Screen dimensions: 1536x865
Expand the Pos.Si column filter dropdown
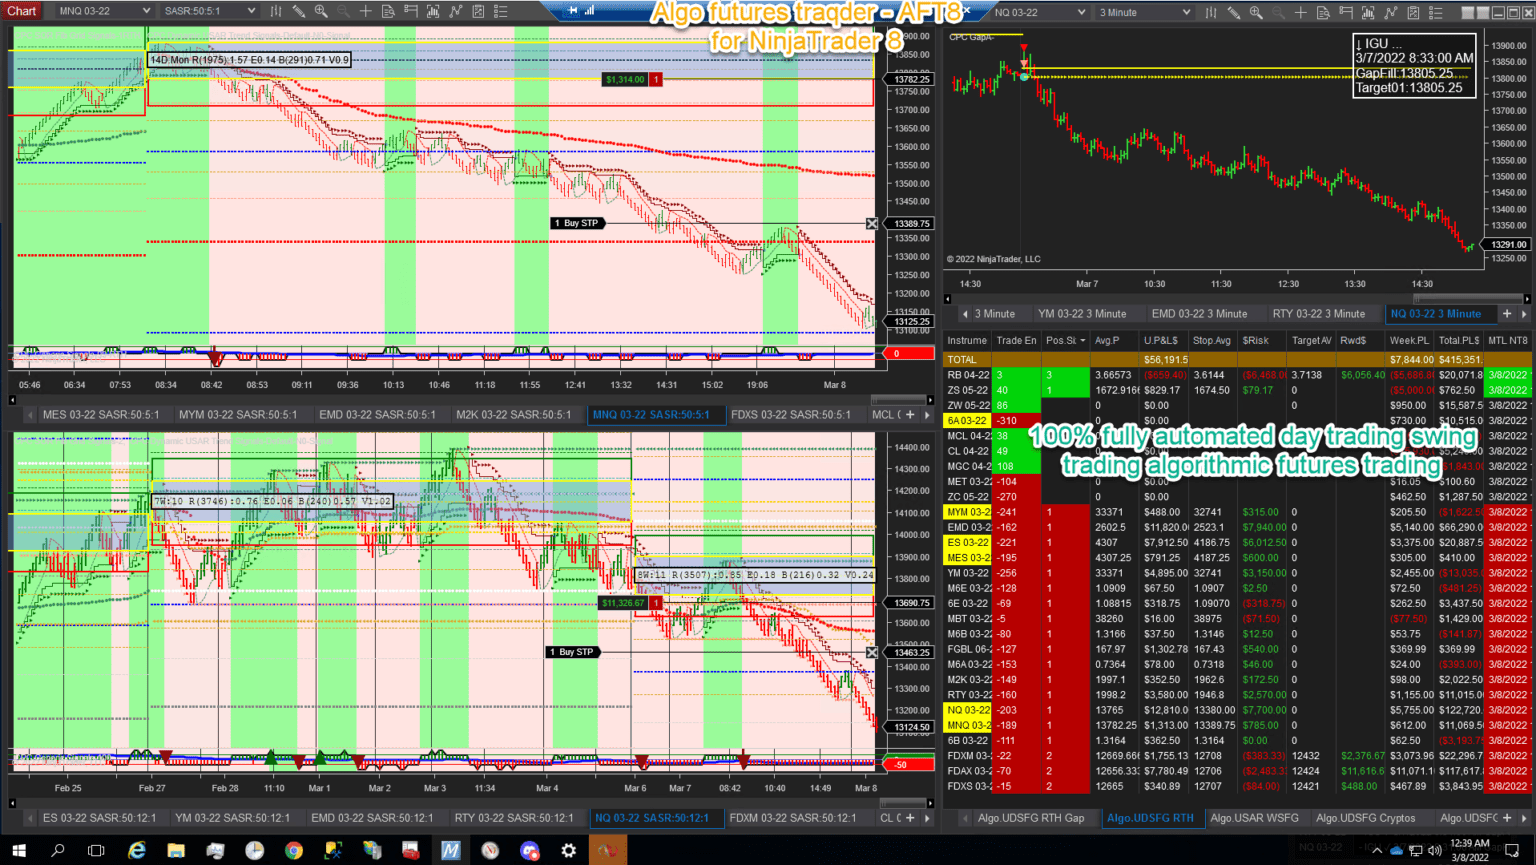click(1081, 340)
